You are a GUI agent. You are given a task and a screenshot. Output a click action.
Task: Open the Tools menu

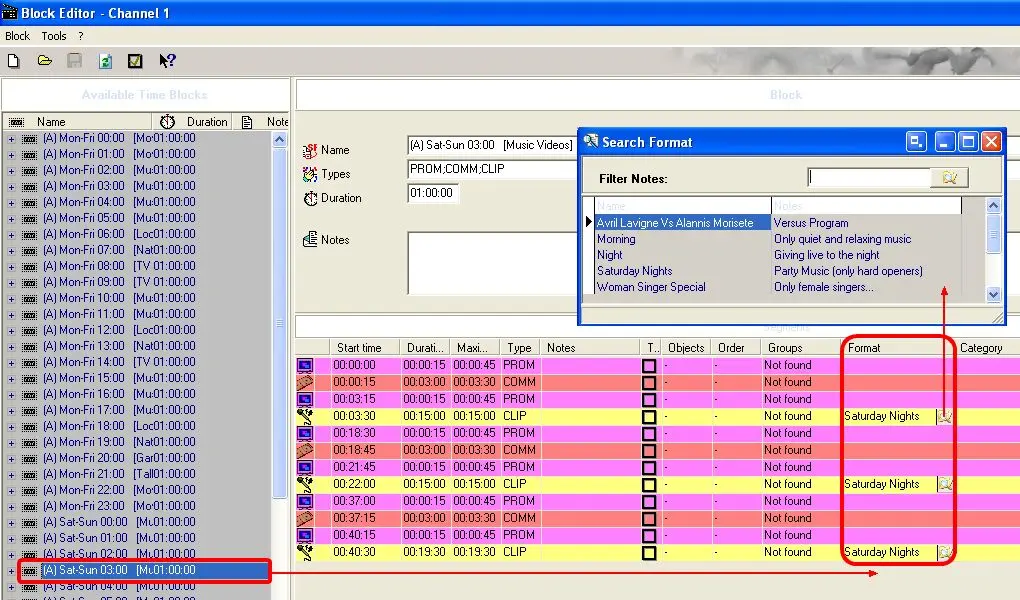(54, 36)
